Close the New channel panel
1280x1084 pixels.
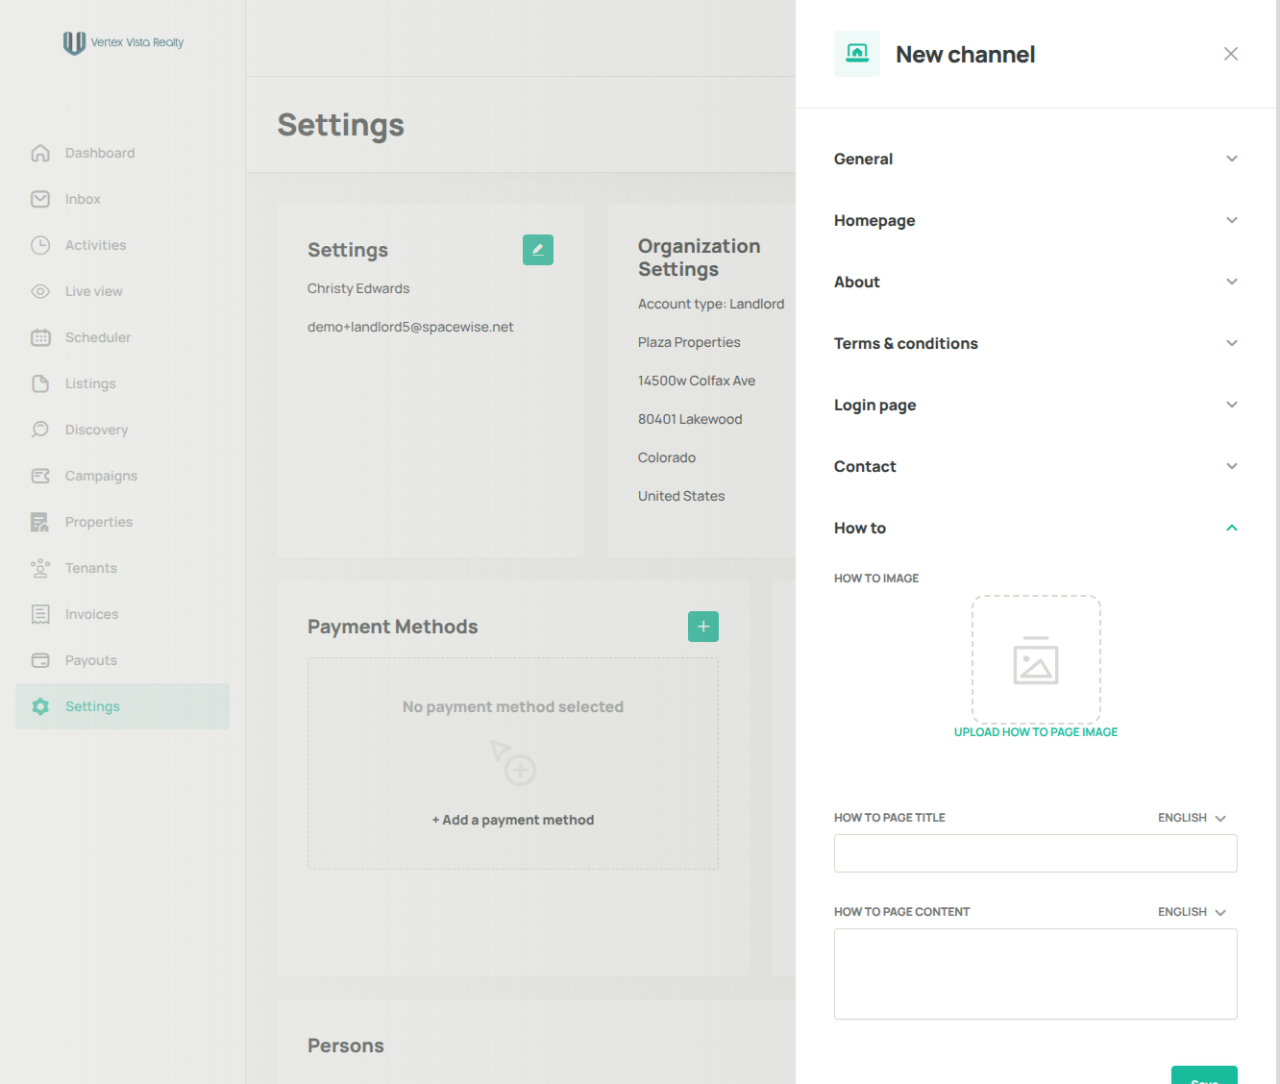(1231, 54)
